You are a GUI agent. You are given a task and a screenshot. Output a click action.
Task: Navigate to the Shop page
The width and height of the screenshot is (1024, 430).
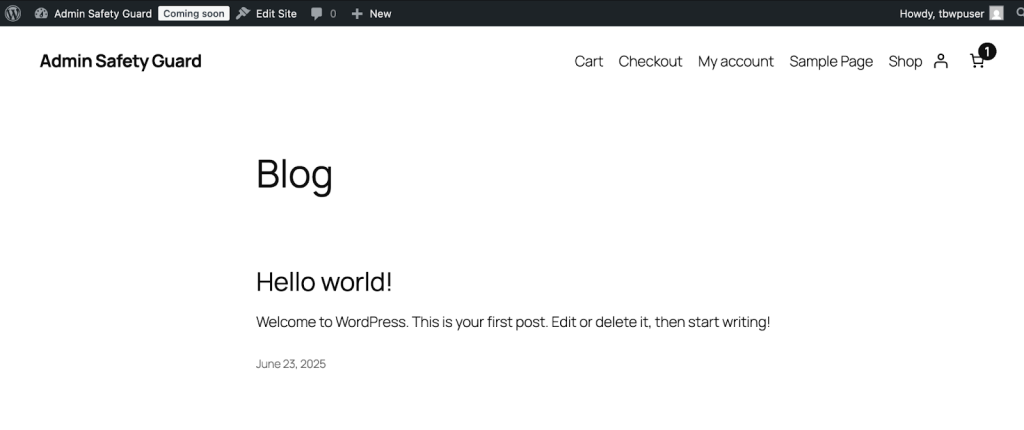[905, 61]
